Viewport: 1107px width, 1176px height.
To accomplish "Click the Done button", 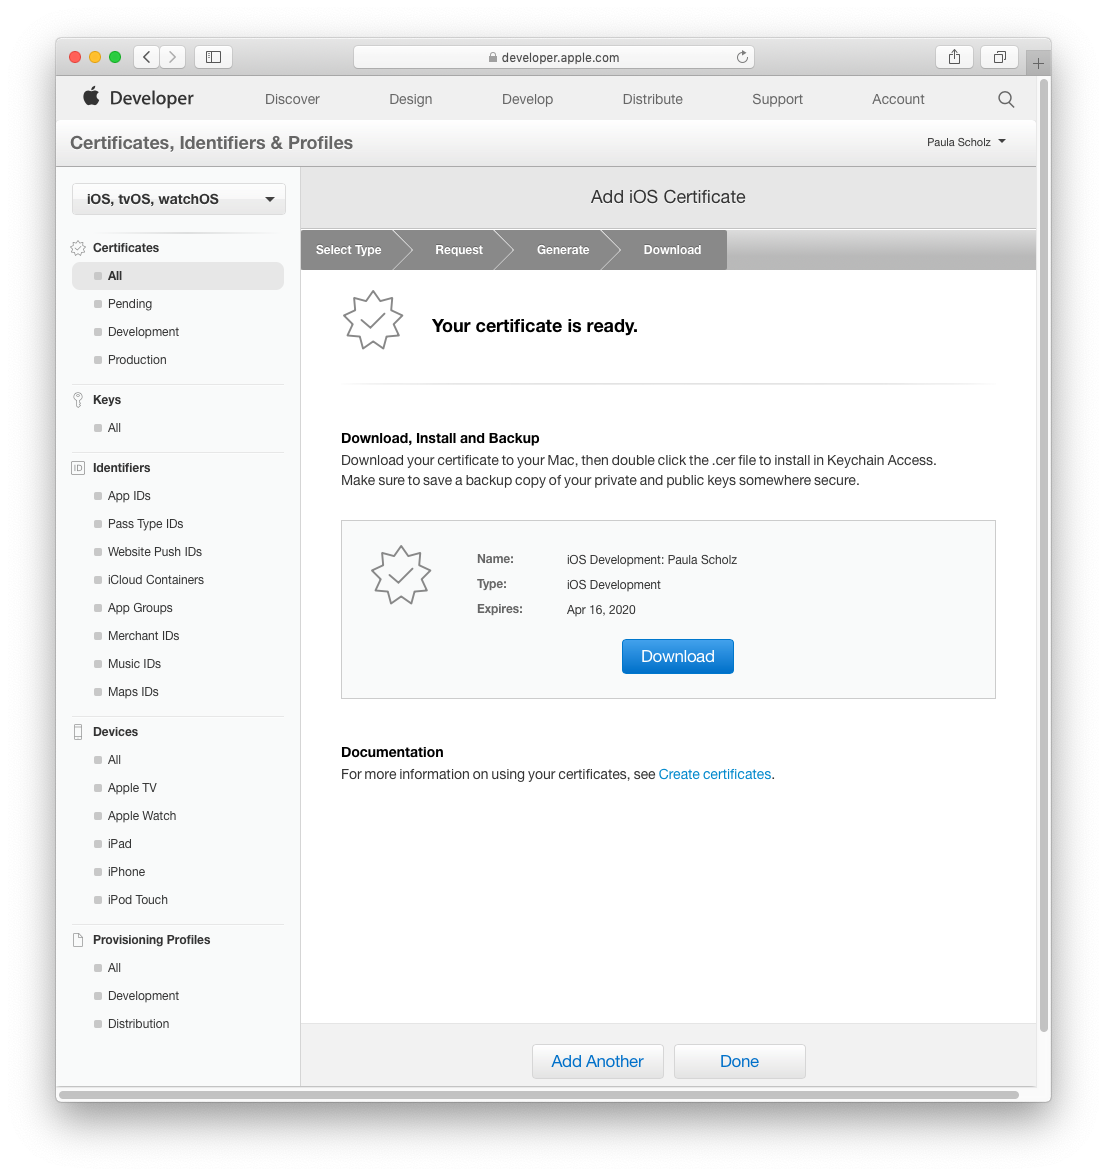I will click(740, 1061).
